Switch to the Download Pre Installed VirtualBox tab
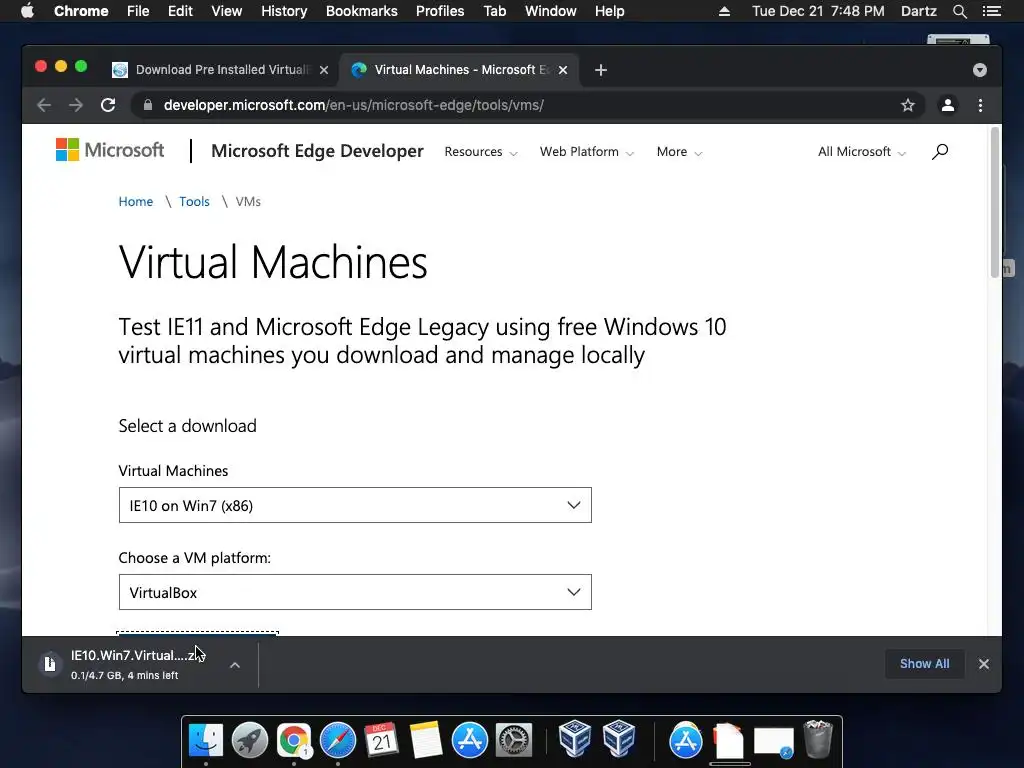1024x768 pixels. 222,70
